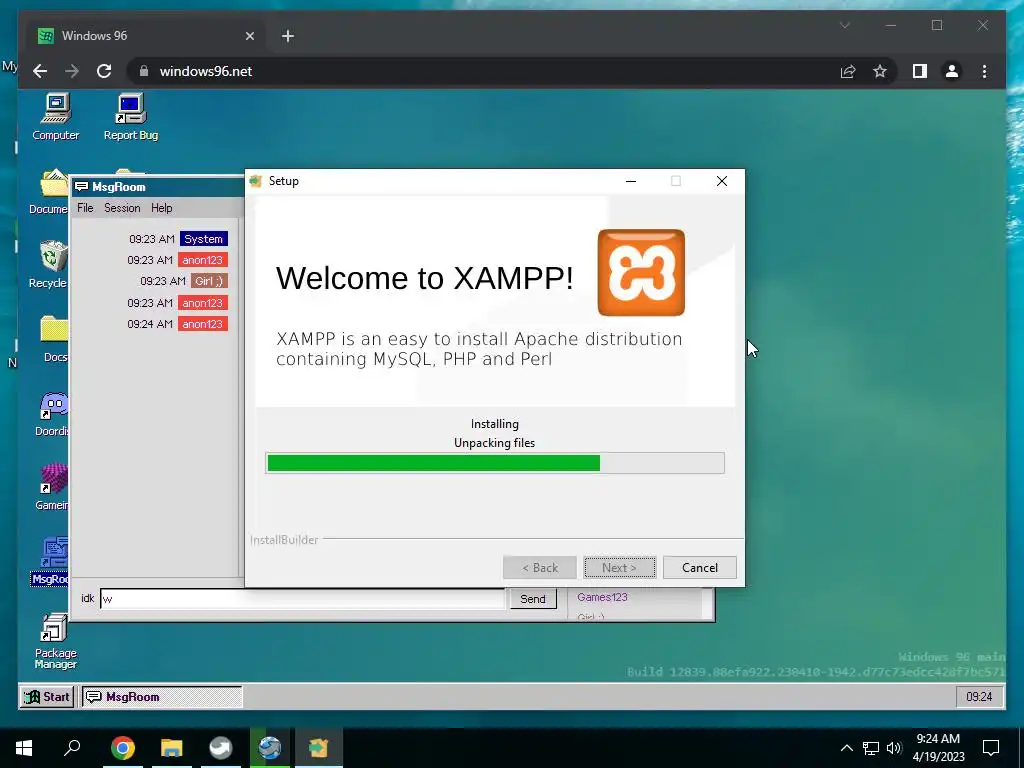Click the XAMPP installer taskbar icon

point(318,748)
